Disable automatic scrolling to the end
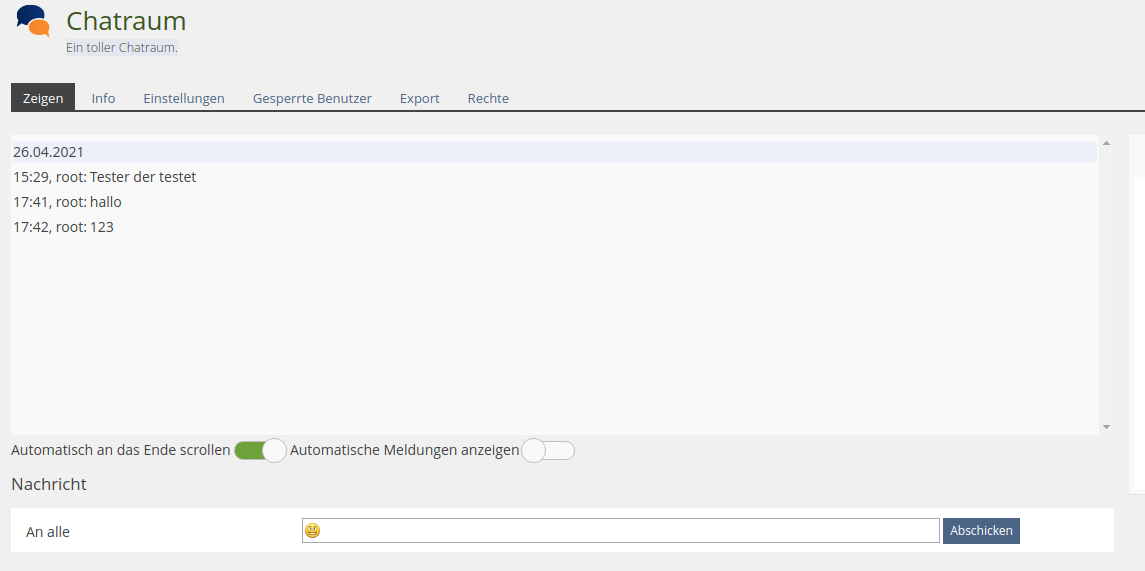Viewport: 1145px width, 571px height. (x=260, y=451)
